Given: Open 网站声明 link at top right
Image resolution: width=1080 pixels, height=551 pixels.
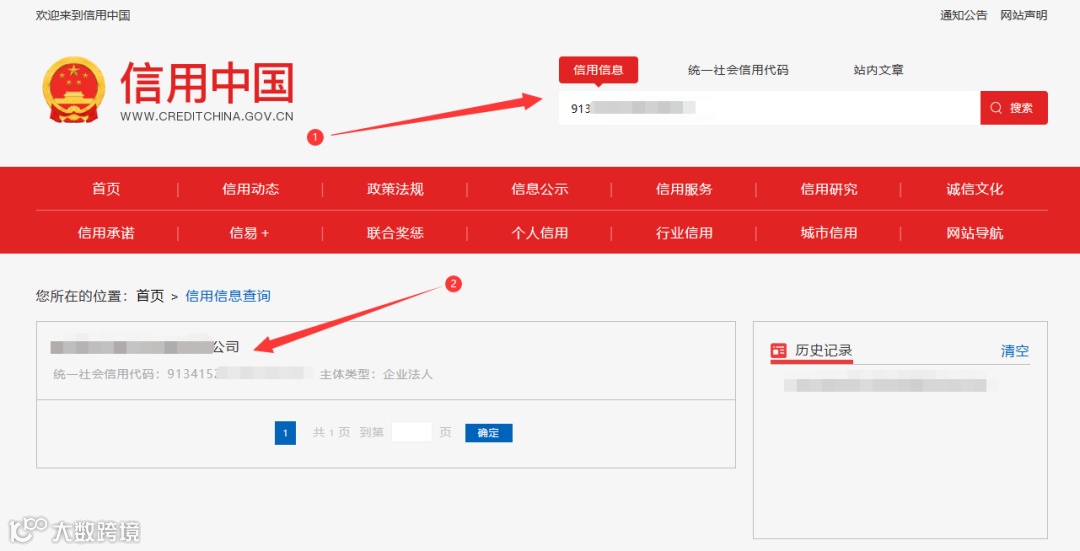Looking at the screenshot, I should 1024,15.
